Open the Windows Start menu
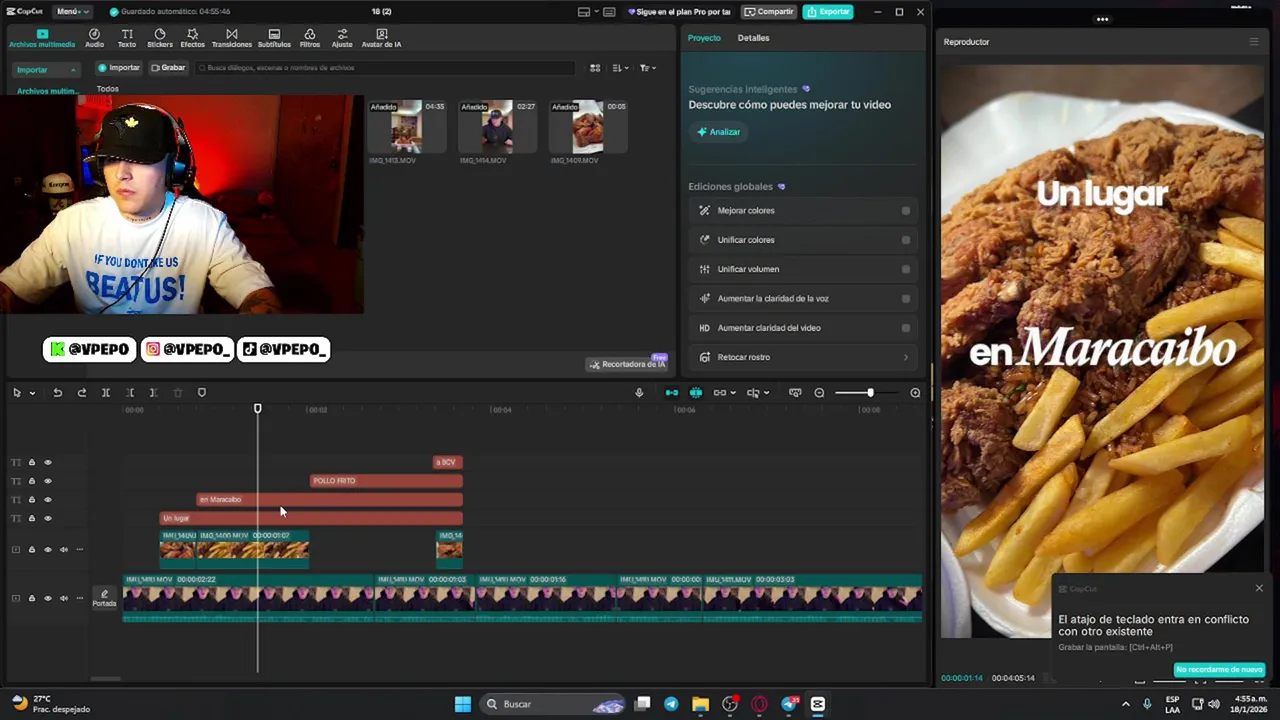Screen dimensions: 1280x720 click(x=463, y=704)
